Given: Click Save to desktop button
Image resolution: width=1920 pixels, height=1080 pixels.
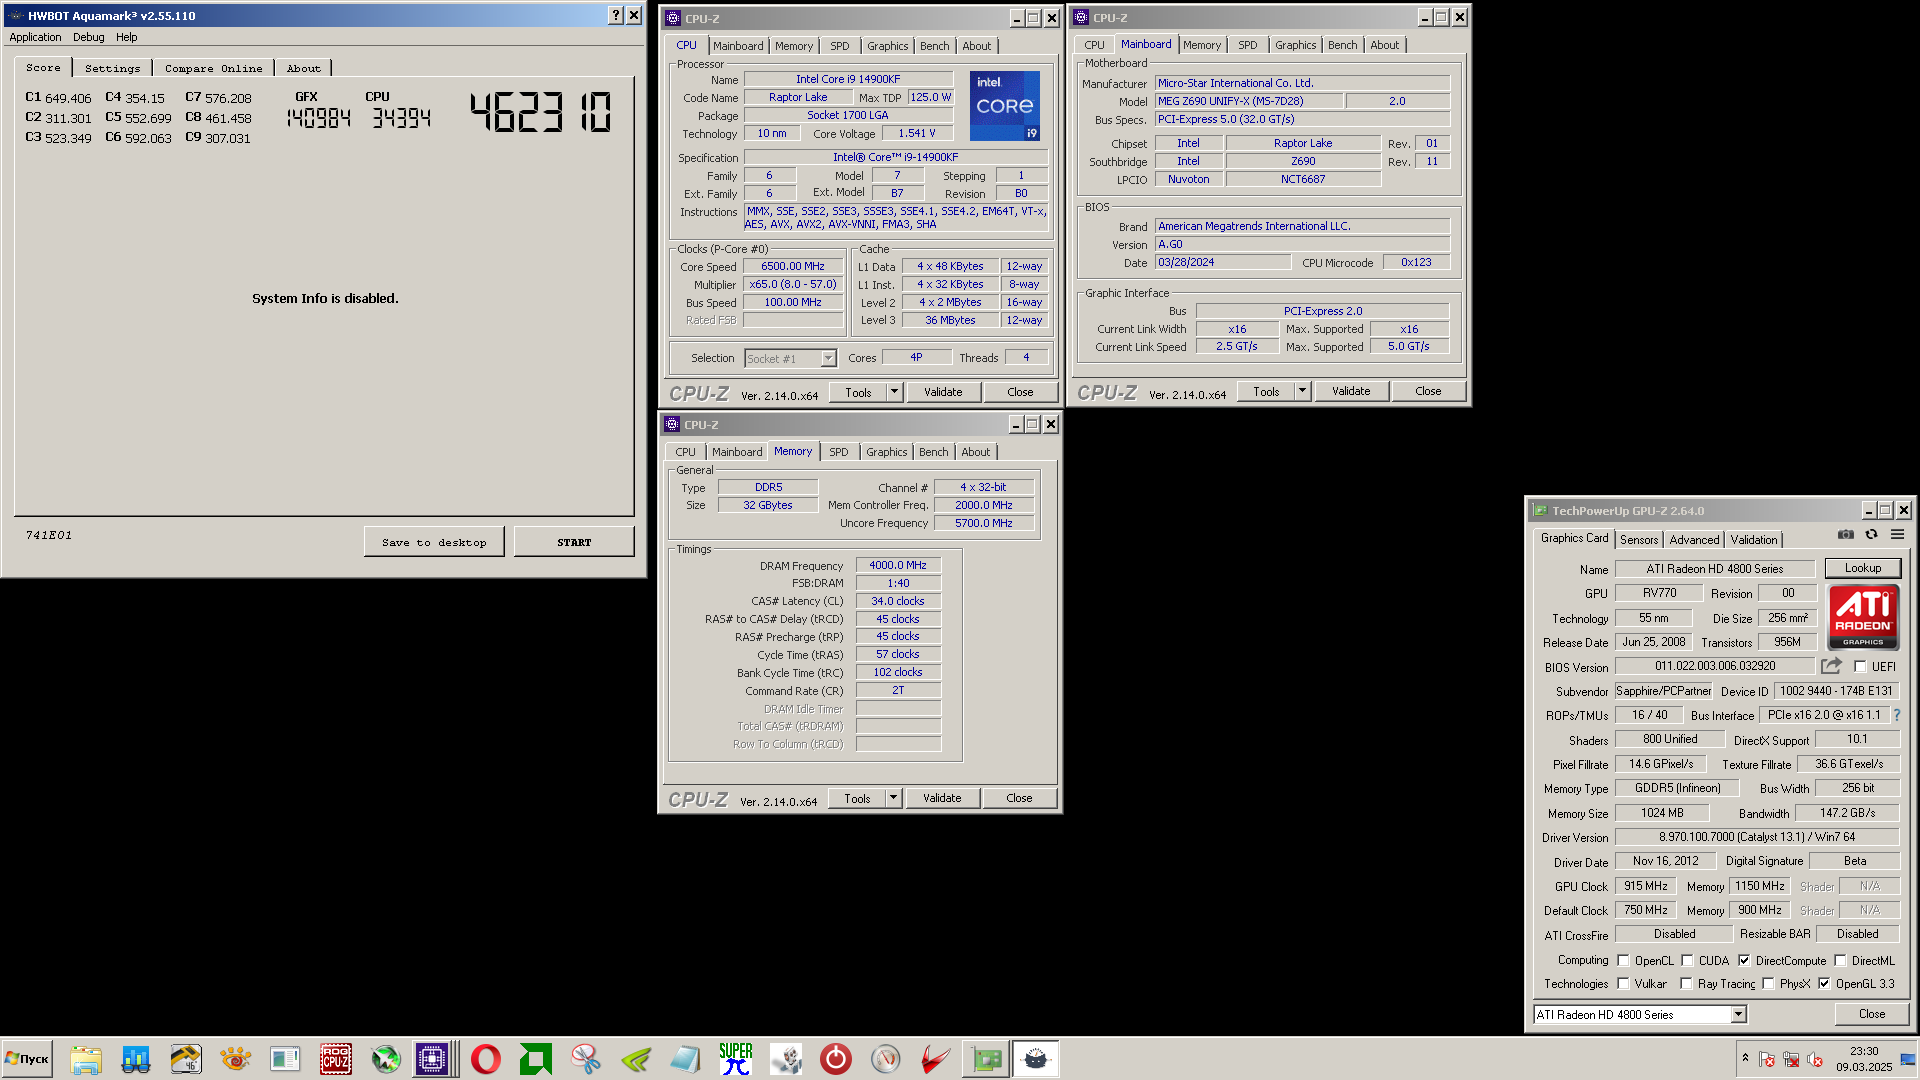Looking at the screenshot, I should (x=434, y=542).
